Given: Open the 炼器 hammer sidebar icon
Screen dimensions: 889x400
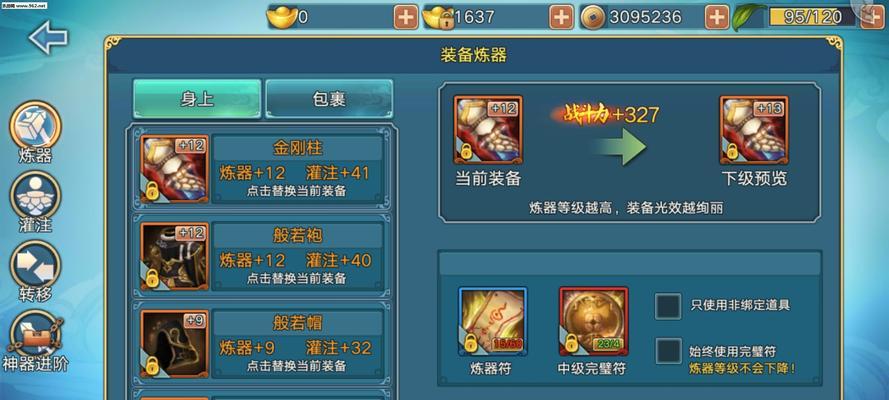Looking at the screenshot, I should pyautogui.click(x=35, y=126).
